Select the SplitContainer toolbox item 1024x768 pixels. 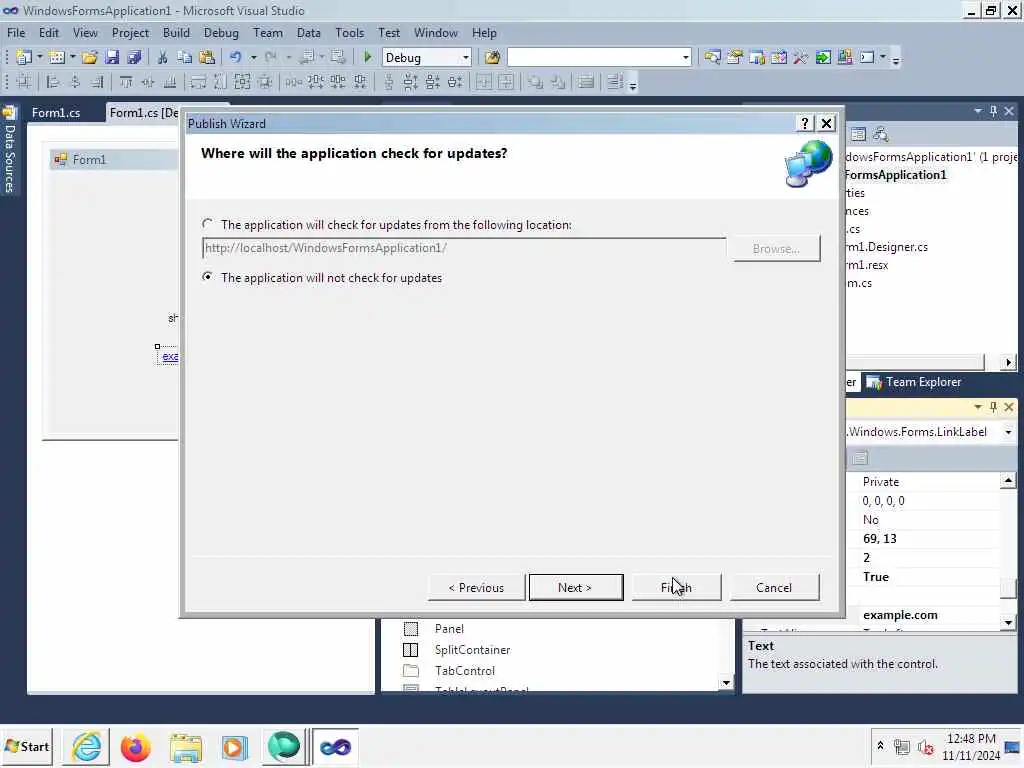point(472,650)
